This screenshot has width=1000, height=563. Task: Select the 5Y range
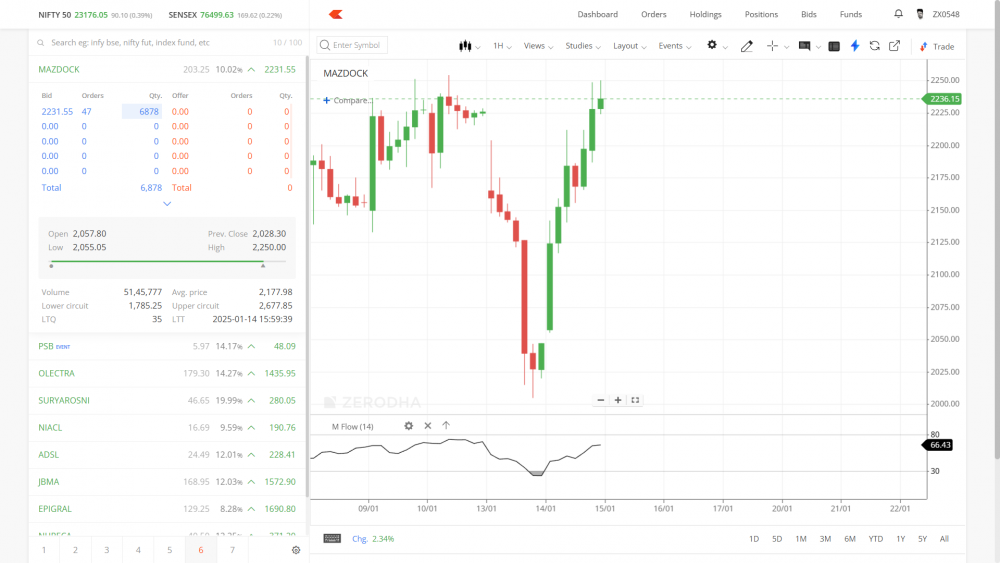click(922, 539)
